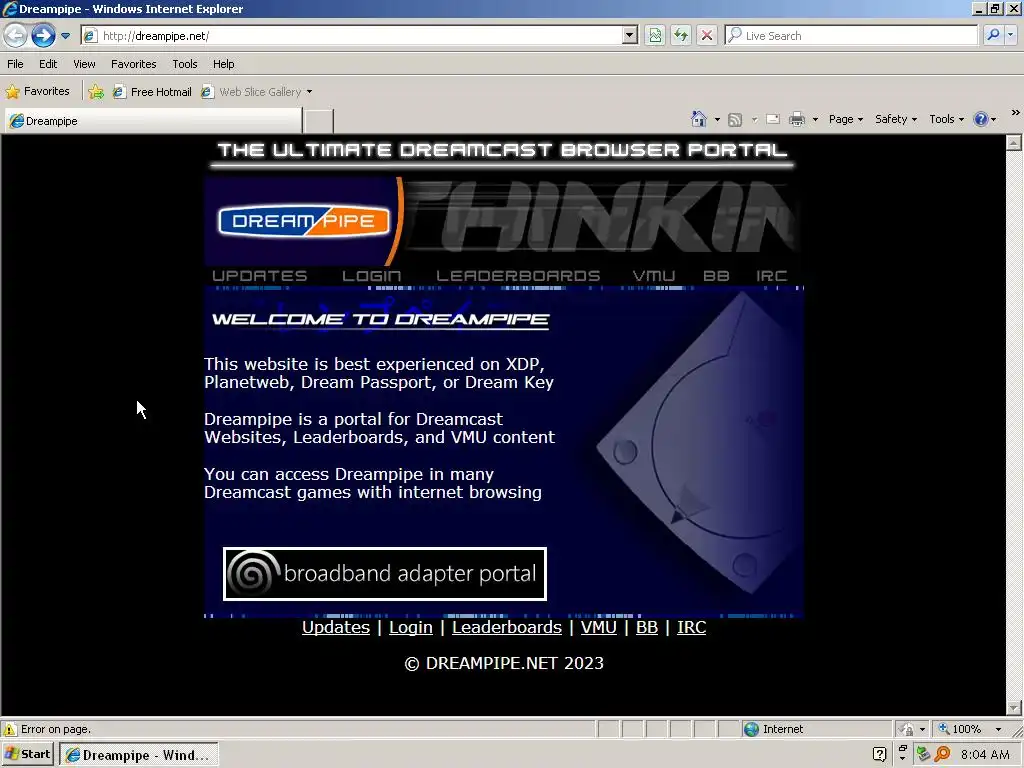Image resolution: width=1024 pixels, height=768 pixels.
Task: Open the recent pages dropdown arrow
Action: tap(65, 36)
